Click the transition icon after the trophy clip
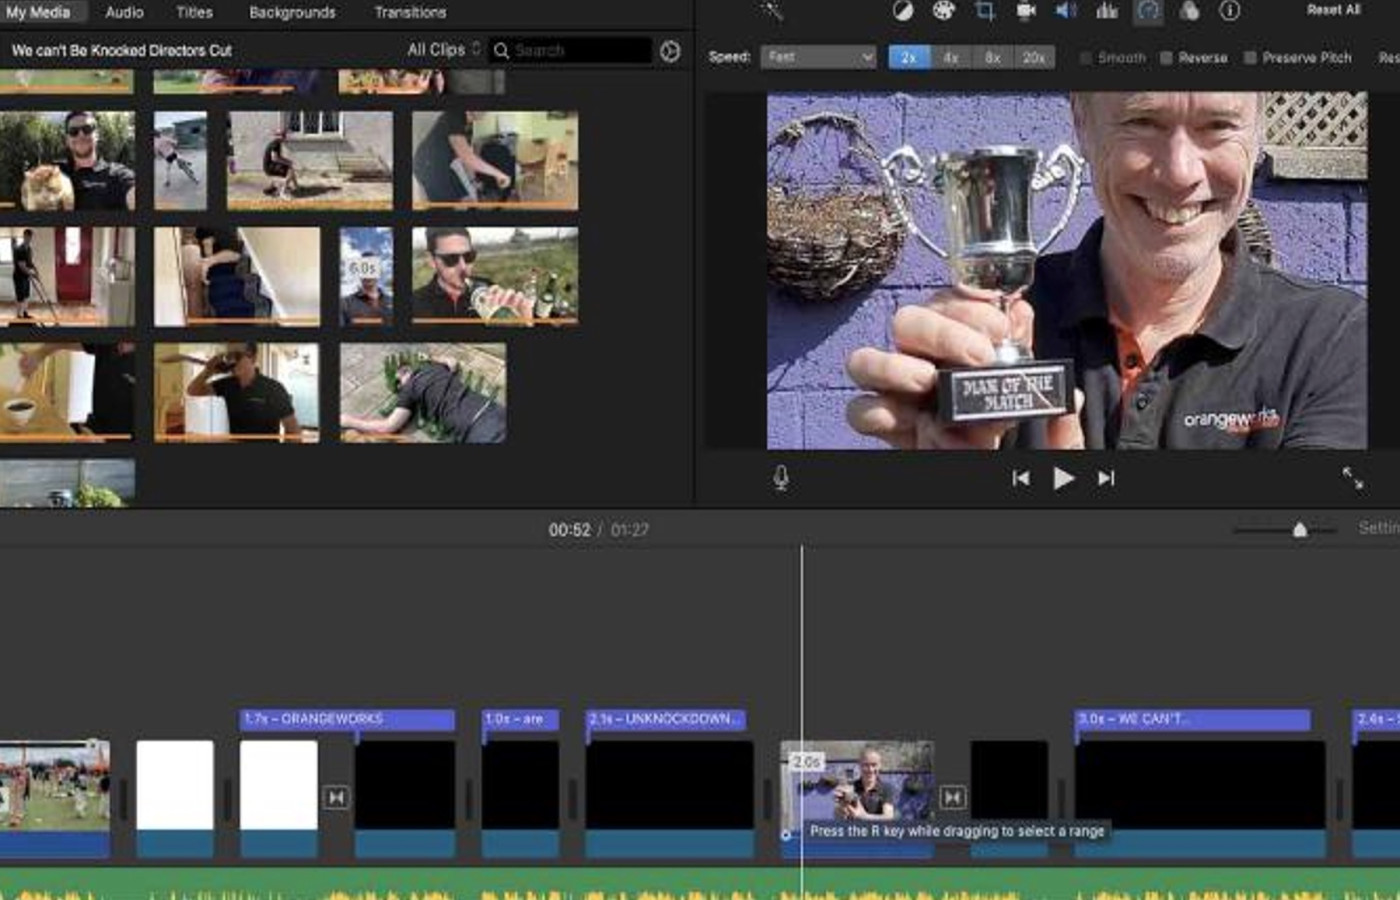This screenshot has width=1400, height=900. point(953,797)
